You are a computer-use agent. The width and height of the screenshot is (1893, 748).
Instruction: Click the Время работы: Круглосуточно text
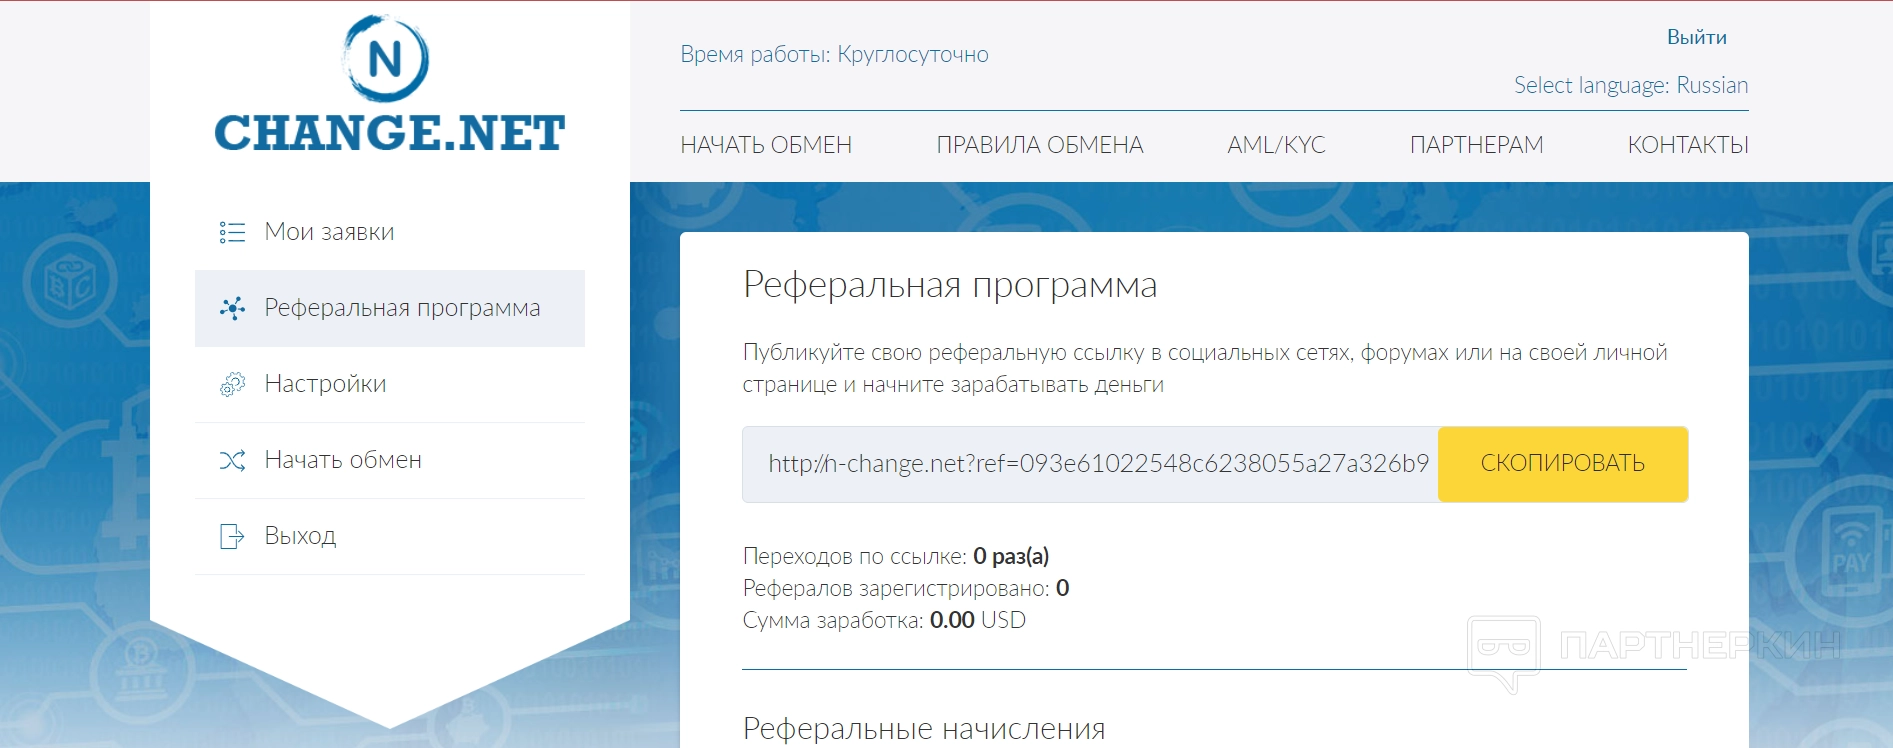[x=834, y=54]
